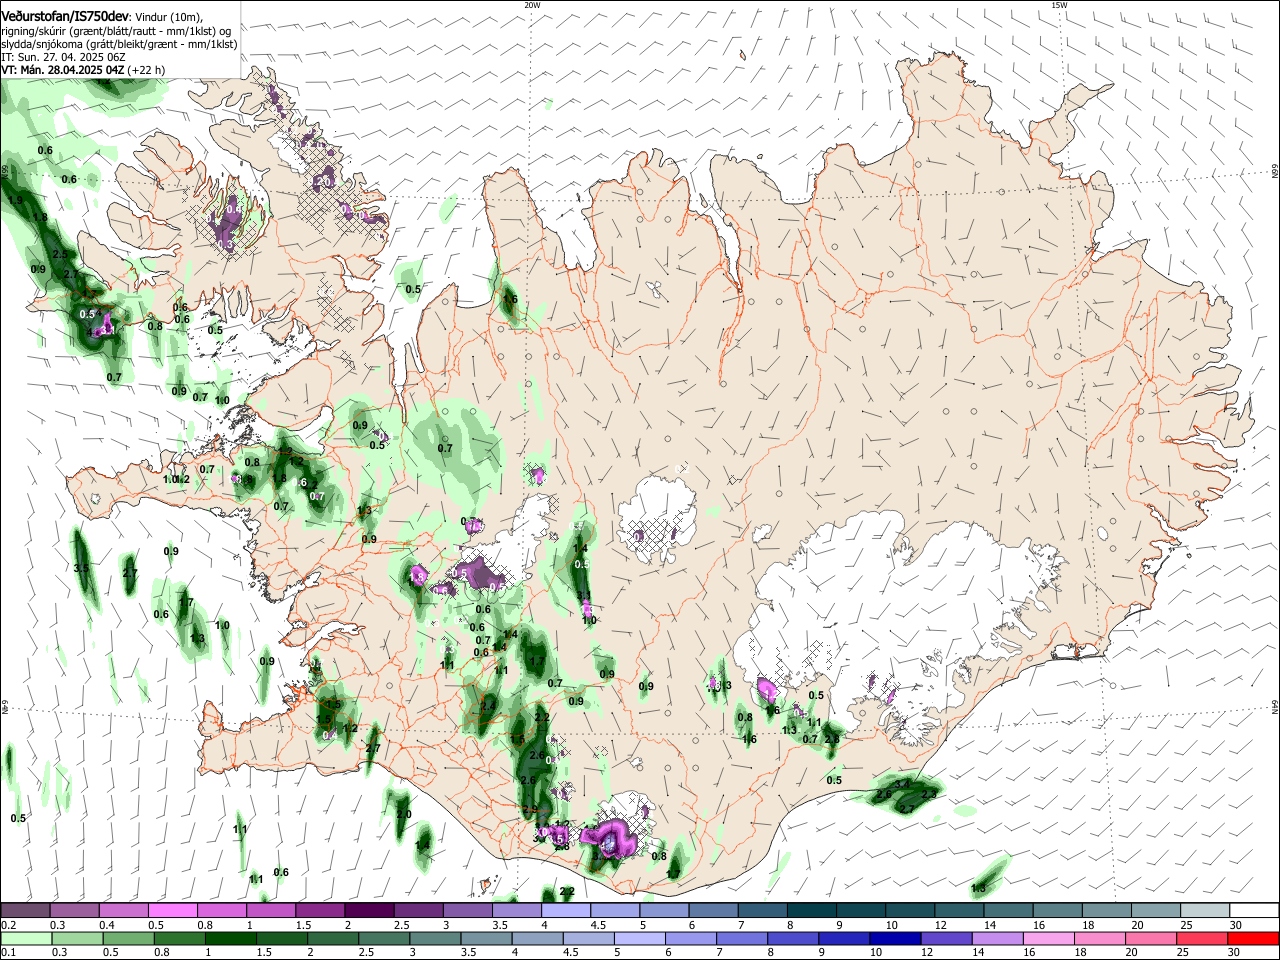Click the green 0.5–0.8 swatch in lower legend
Viewport: 1280px width, 960px height.
tap(128, 938)
